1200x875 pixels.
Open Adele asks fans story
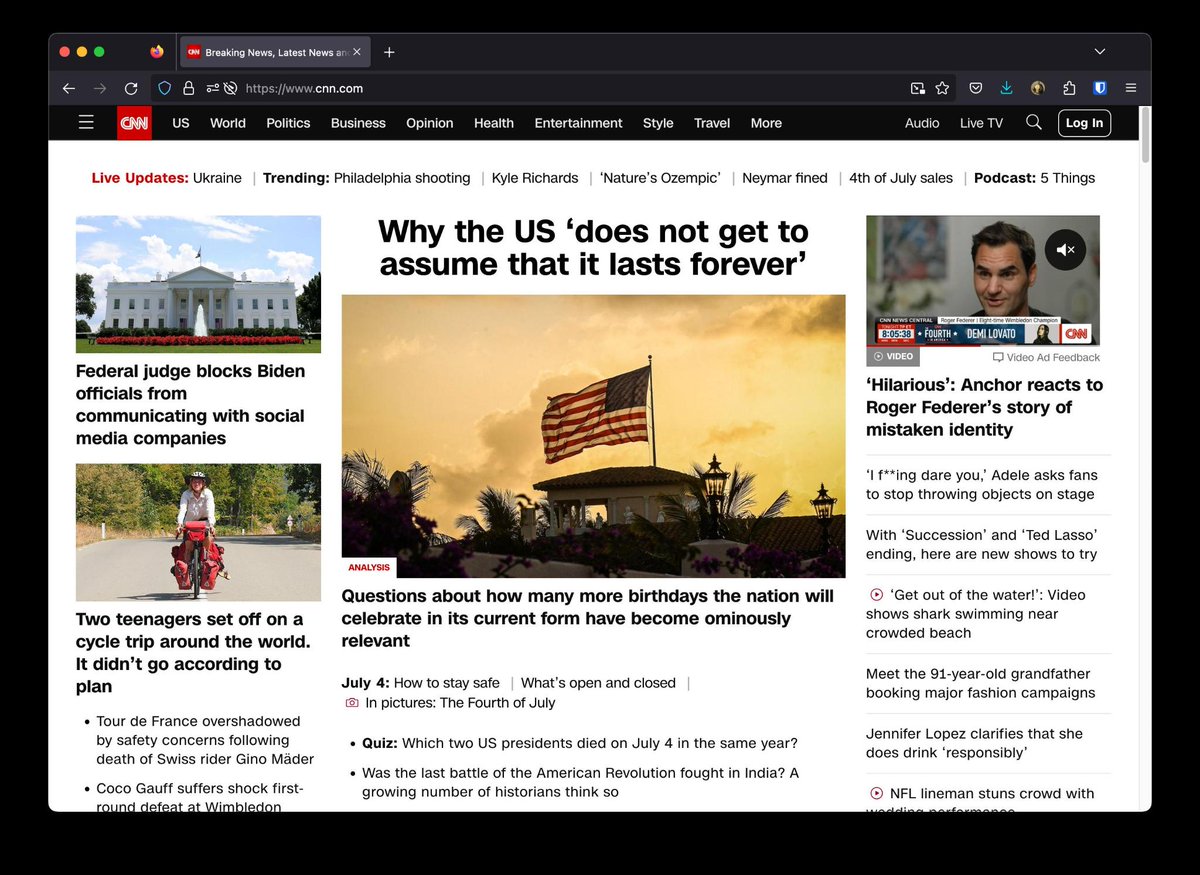click(982, 485)
